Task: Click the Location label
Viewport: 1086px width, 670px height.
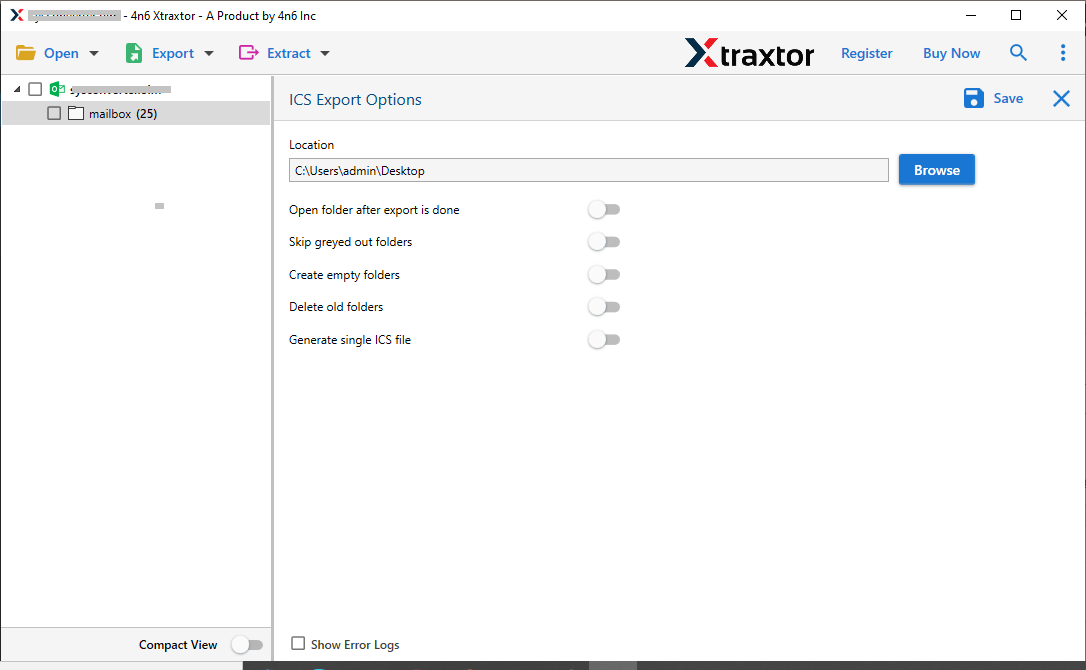Action: (311, 145)
